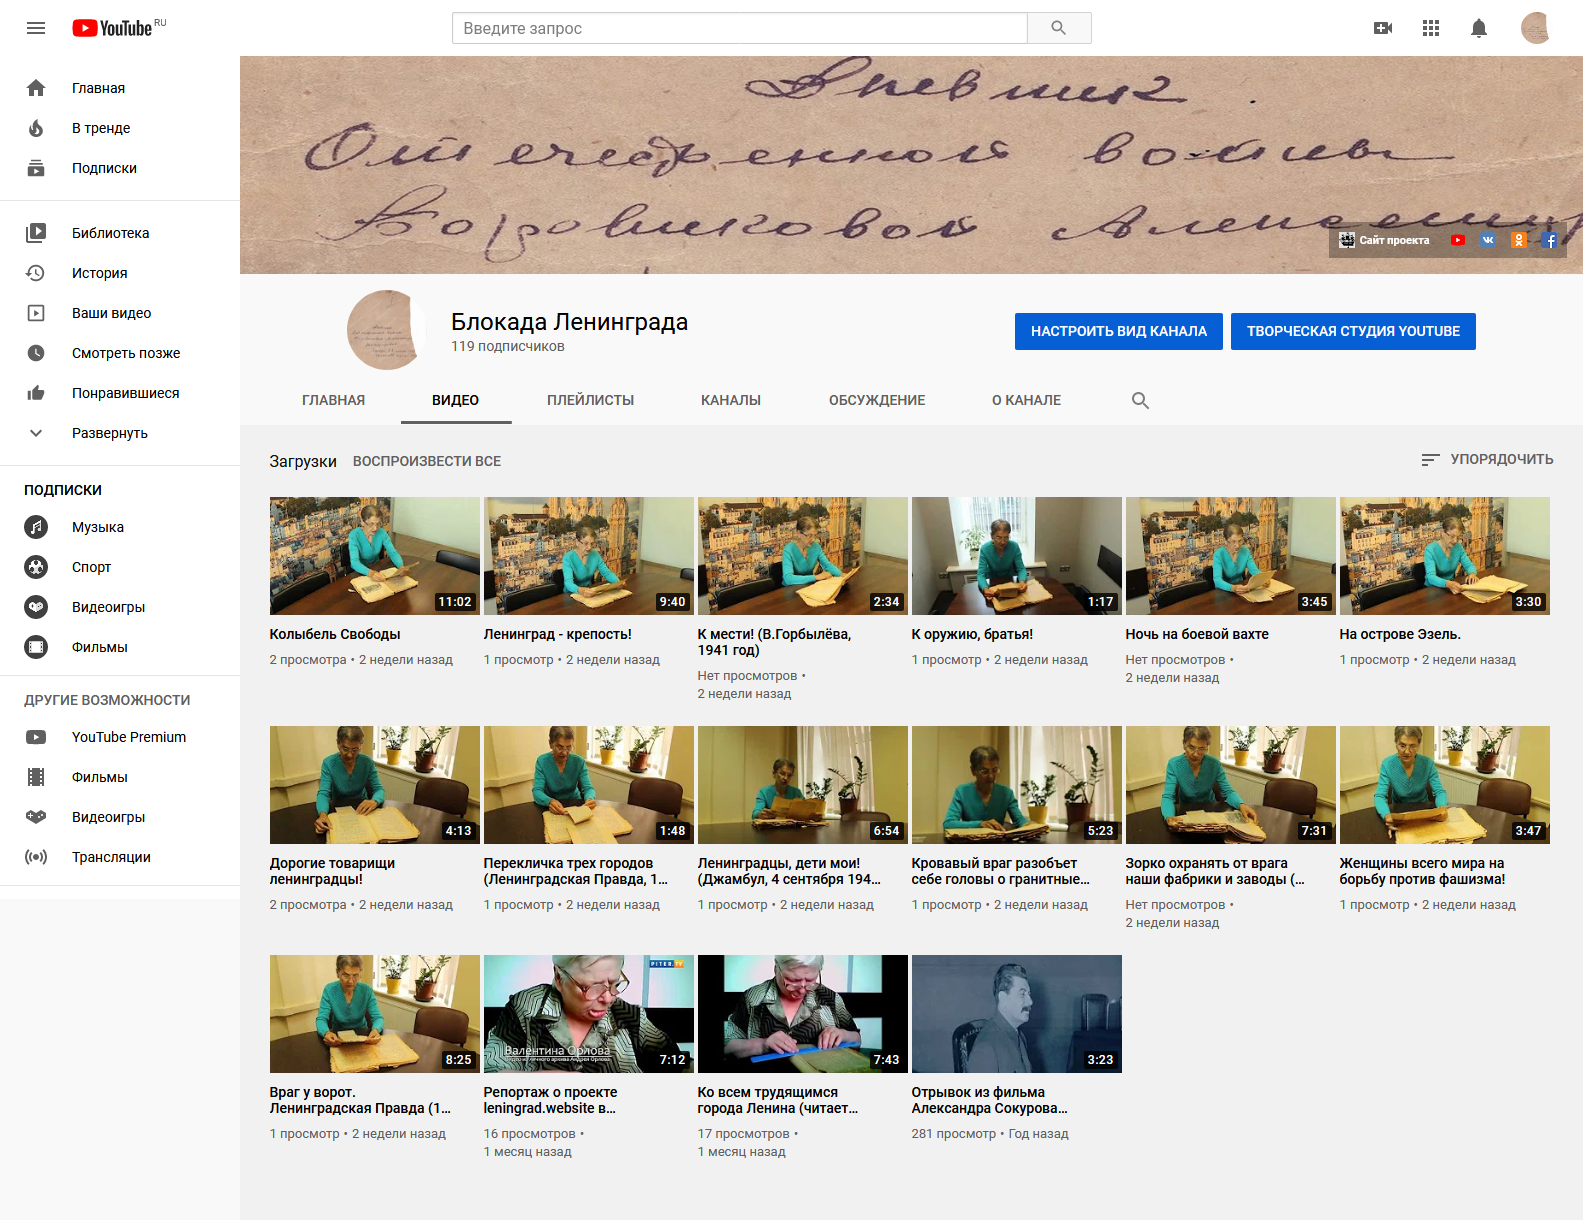Viewport: 1583px width, 1220px height.
Task: Open the create video camera icon
Action: click(x=1383, y=28)
